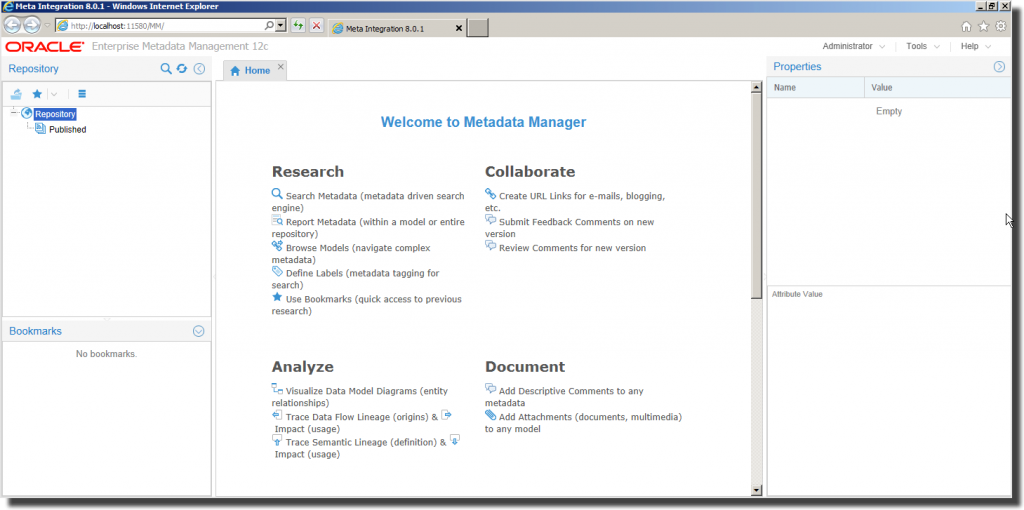
Task: Click the home page vertical scrollbar thumb
Action: click(x=756, y=196)
